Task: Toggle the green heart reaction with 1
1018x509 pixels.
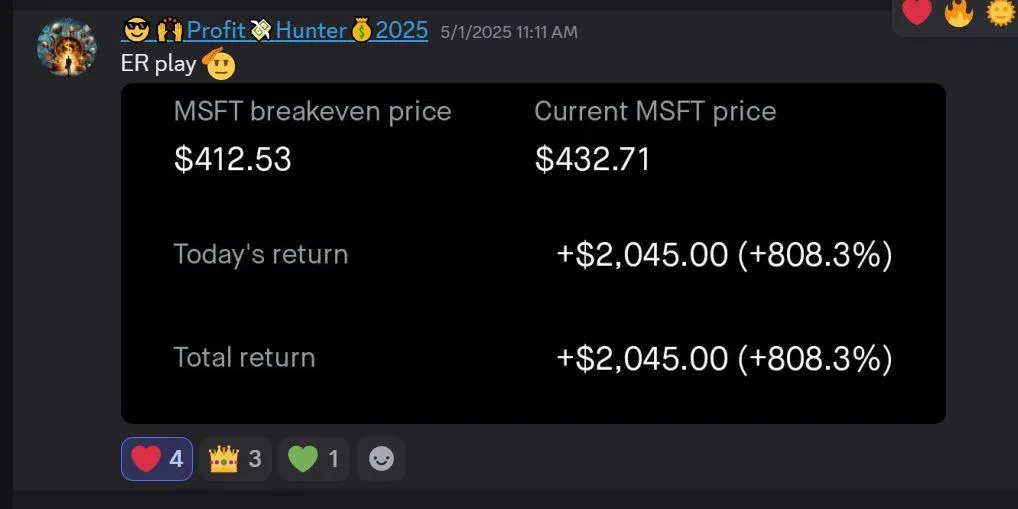Action: 313,459
